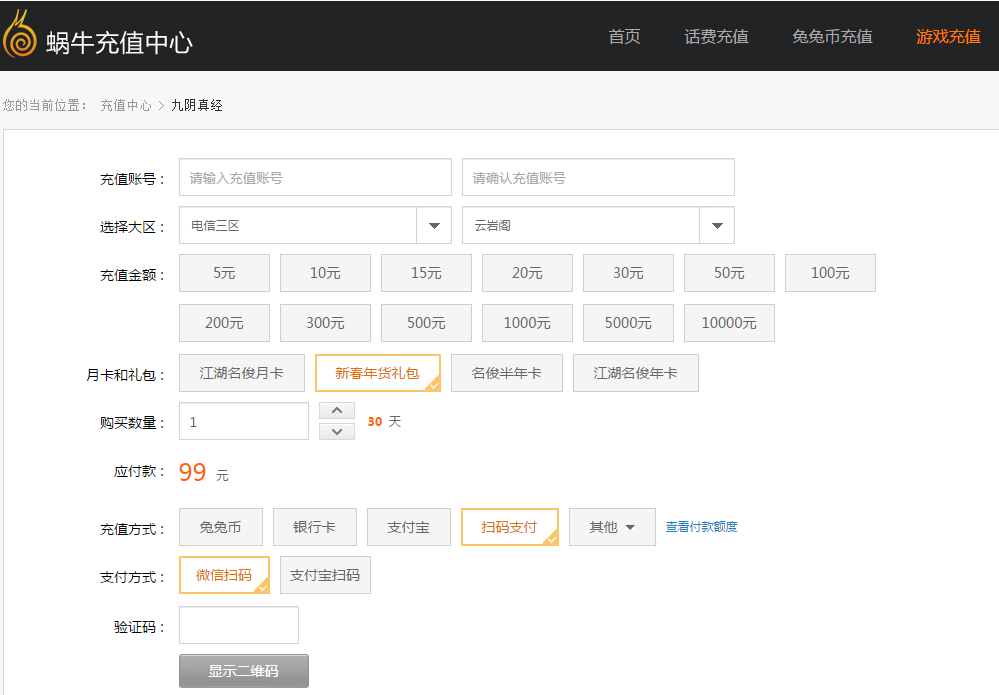
Task: Click the 请确认充值账号 confirmation field
Action: [598, 177]
